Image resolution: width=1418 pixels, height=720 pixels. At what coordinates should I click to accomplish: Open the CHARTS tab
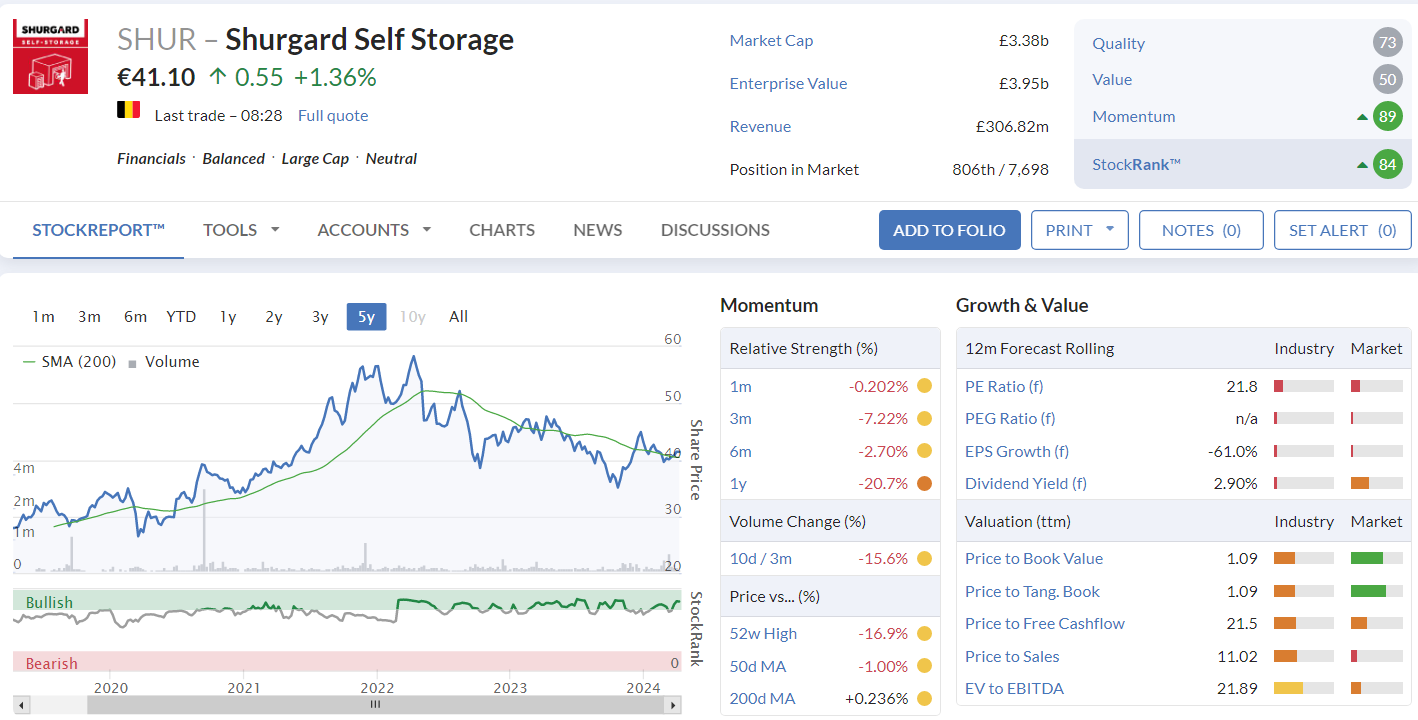pos(502,230)
